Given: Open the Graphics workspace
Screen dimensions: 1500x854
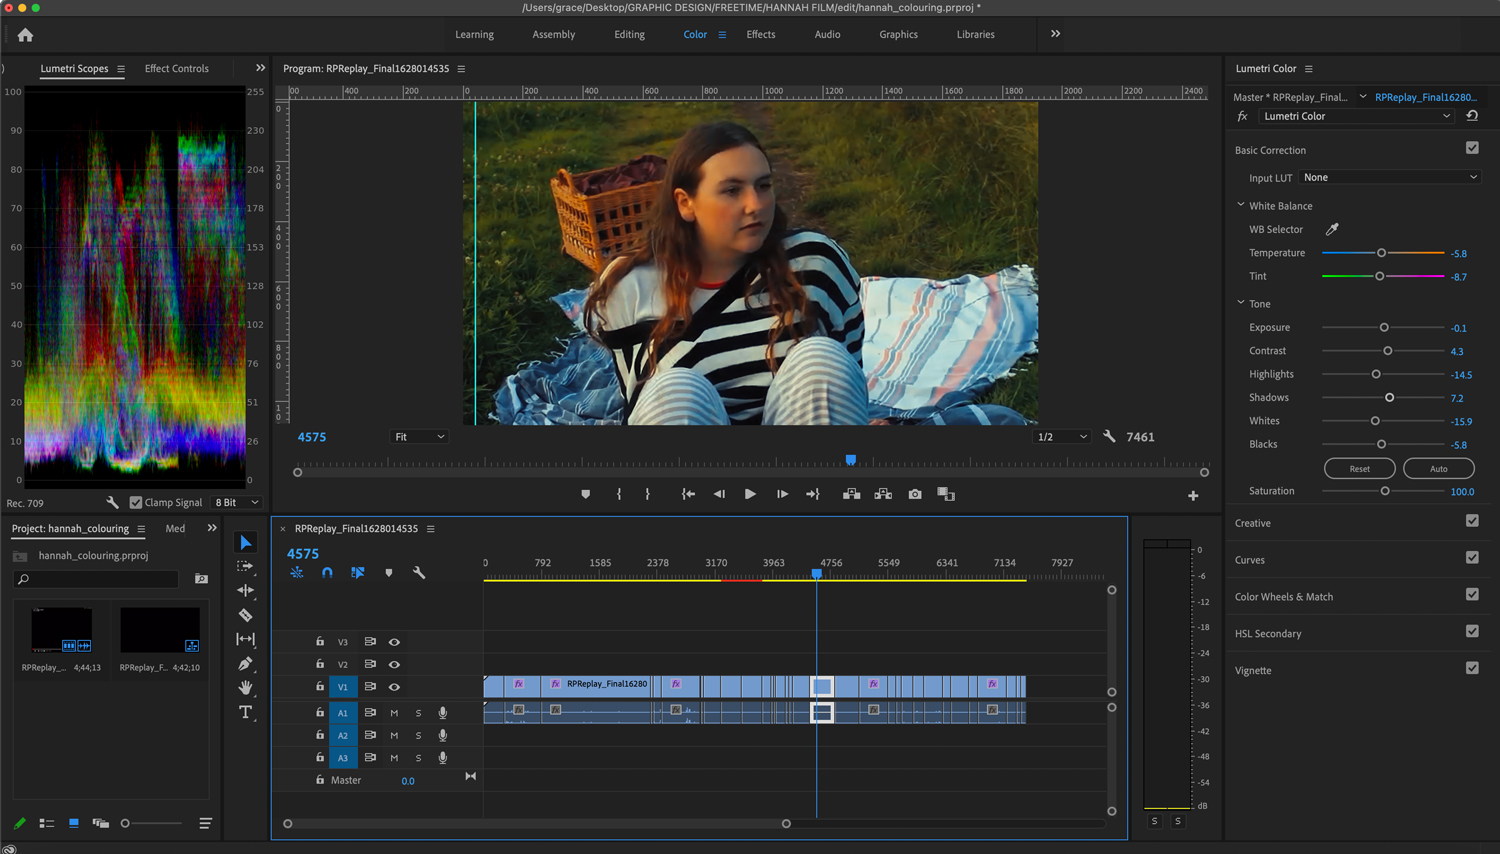Looking at the screenshot, I should 897,34.
